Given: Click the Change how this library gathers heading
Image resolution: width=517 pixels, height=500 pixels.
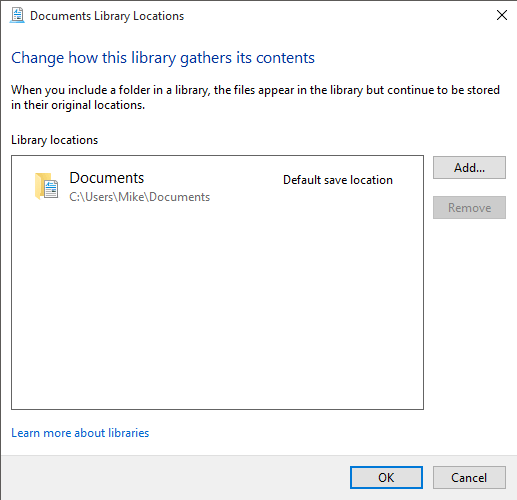Looking at the screenshot, I should (x=163, y=58).
